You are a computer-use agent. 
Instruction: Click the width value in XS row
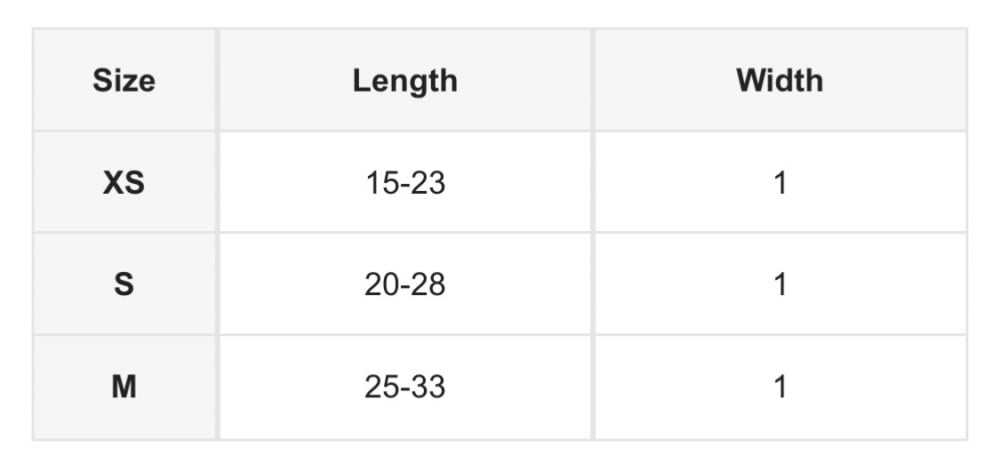point(780,183)
